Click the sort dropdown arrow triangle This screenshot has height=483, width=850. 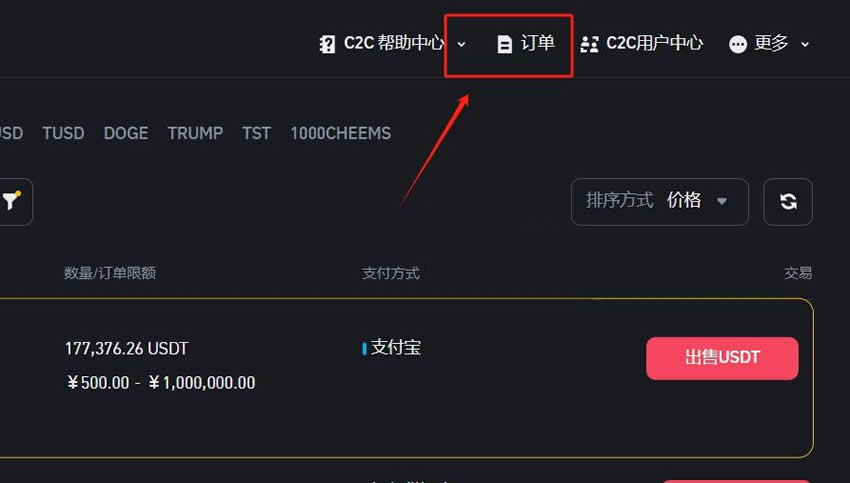click(x=722, y=202)
